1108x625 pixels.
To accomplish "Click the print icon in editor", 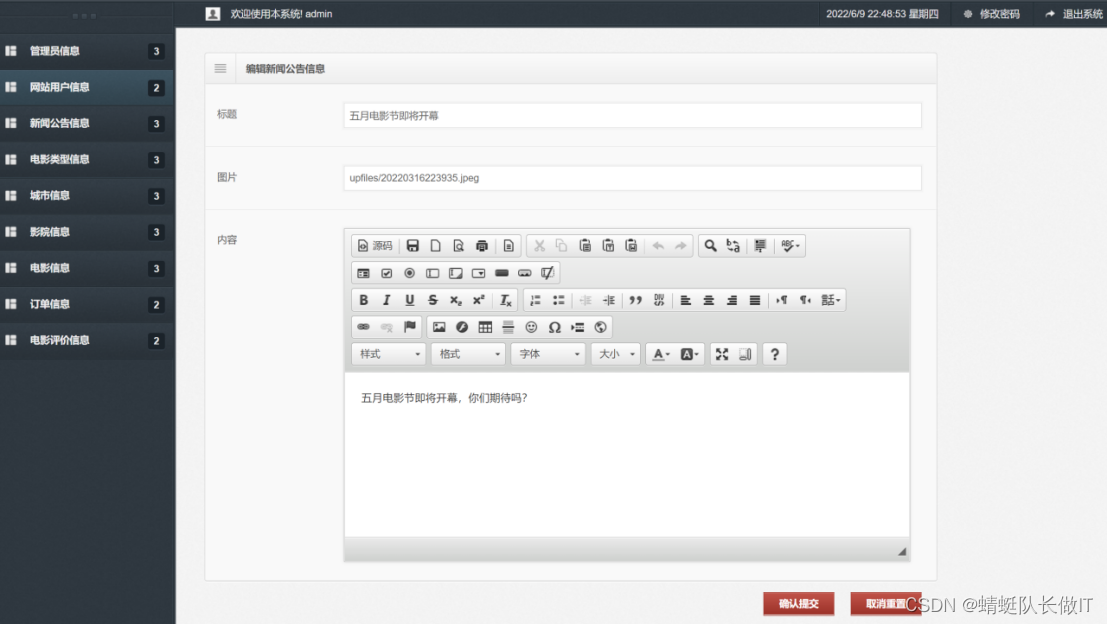I will tap(482, 246).
